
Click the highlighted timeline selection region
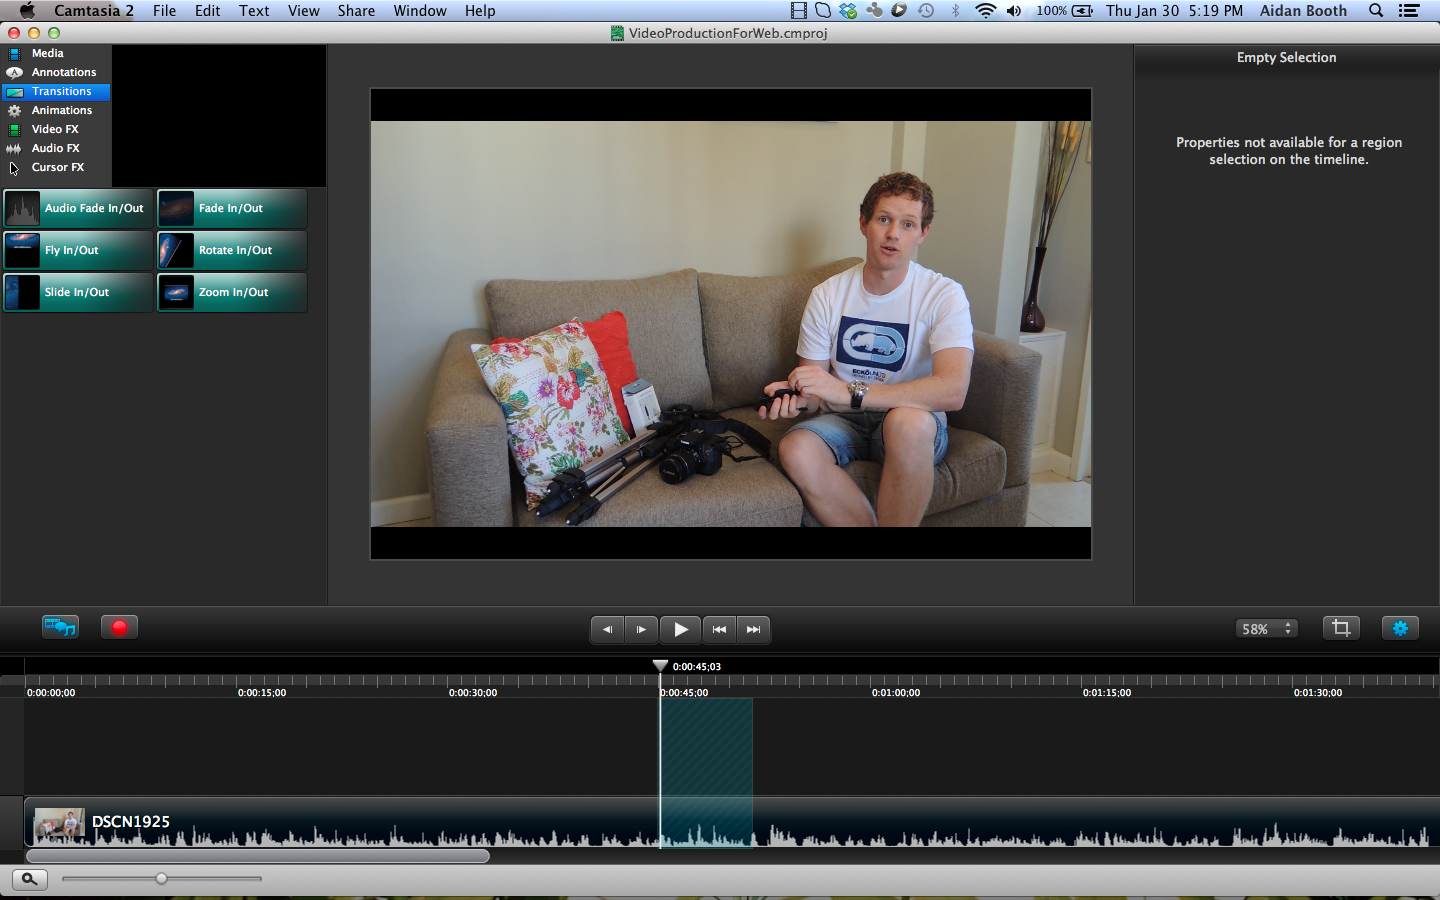point(706,772)
